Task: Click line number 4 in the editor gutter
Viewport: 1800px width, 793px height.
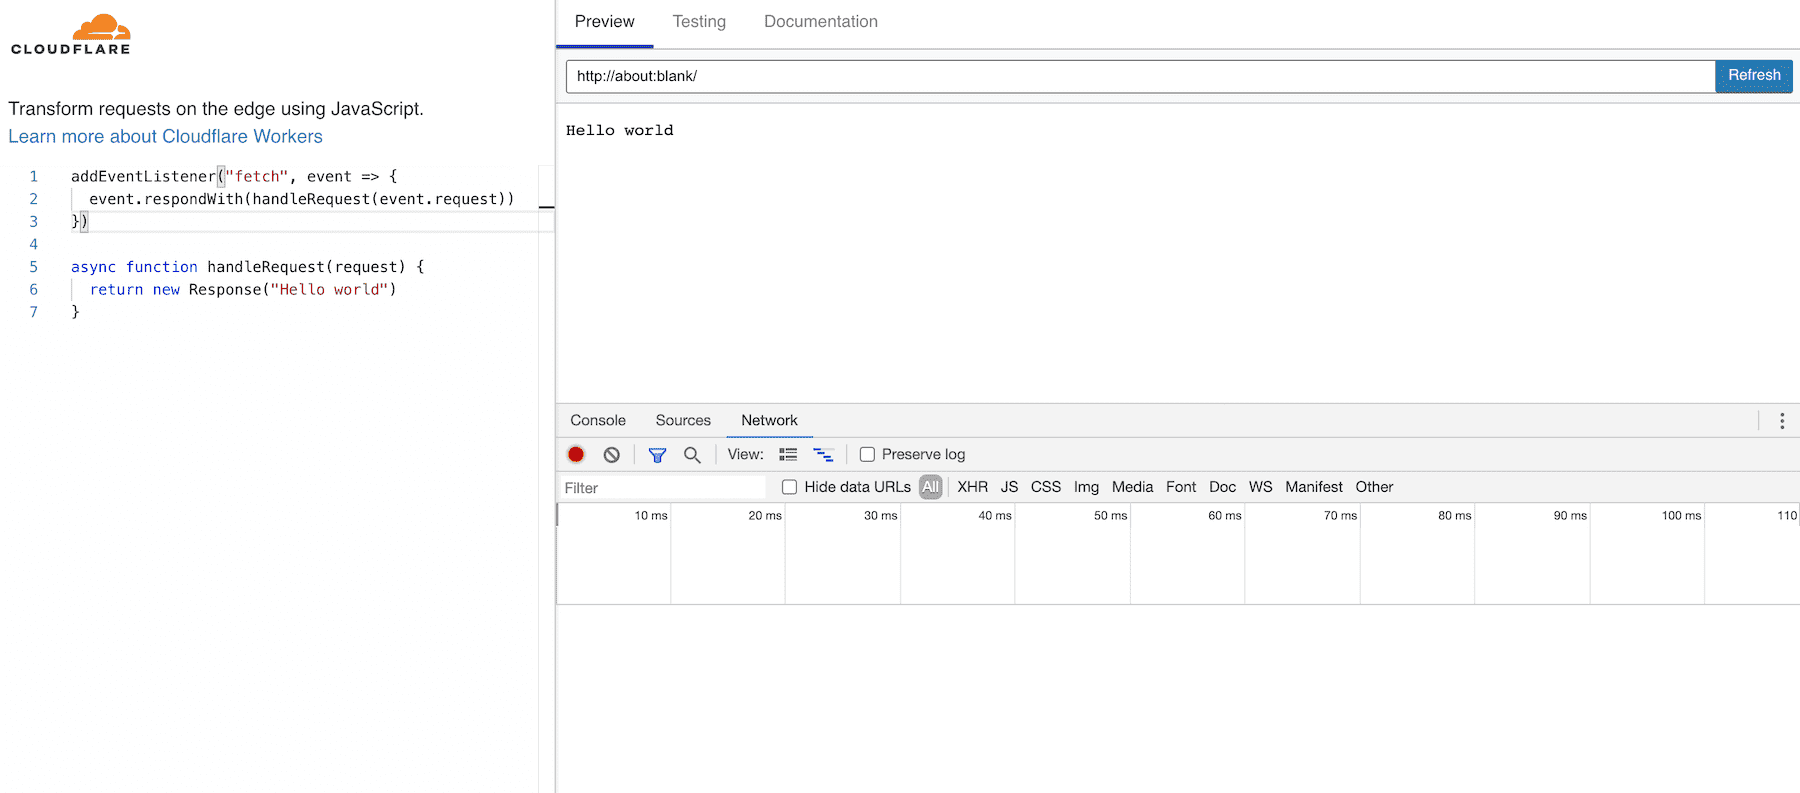Action: [34, 244]
